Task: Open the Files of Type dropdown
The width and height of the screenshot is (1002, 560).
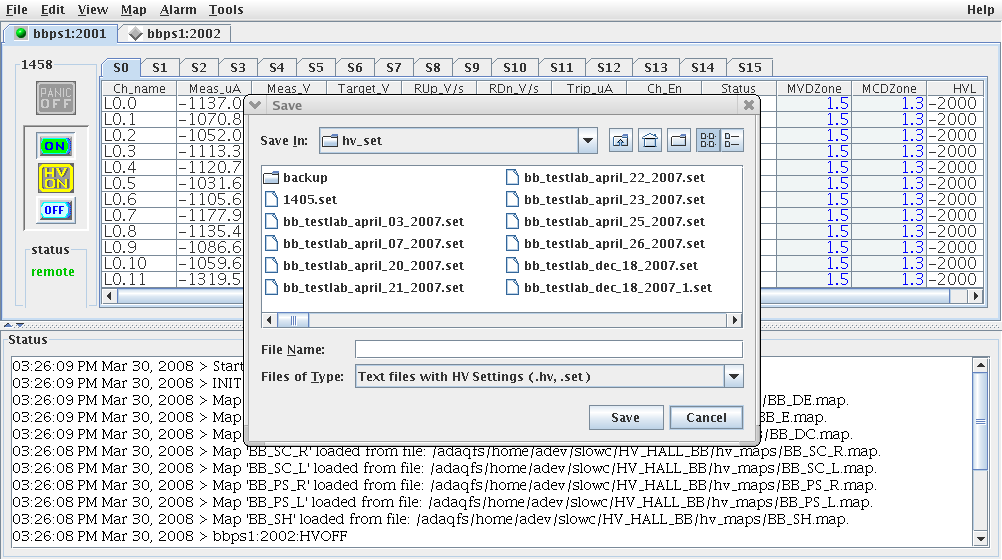Action: 734,377
